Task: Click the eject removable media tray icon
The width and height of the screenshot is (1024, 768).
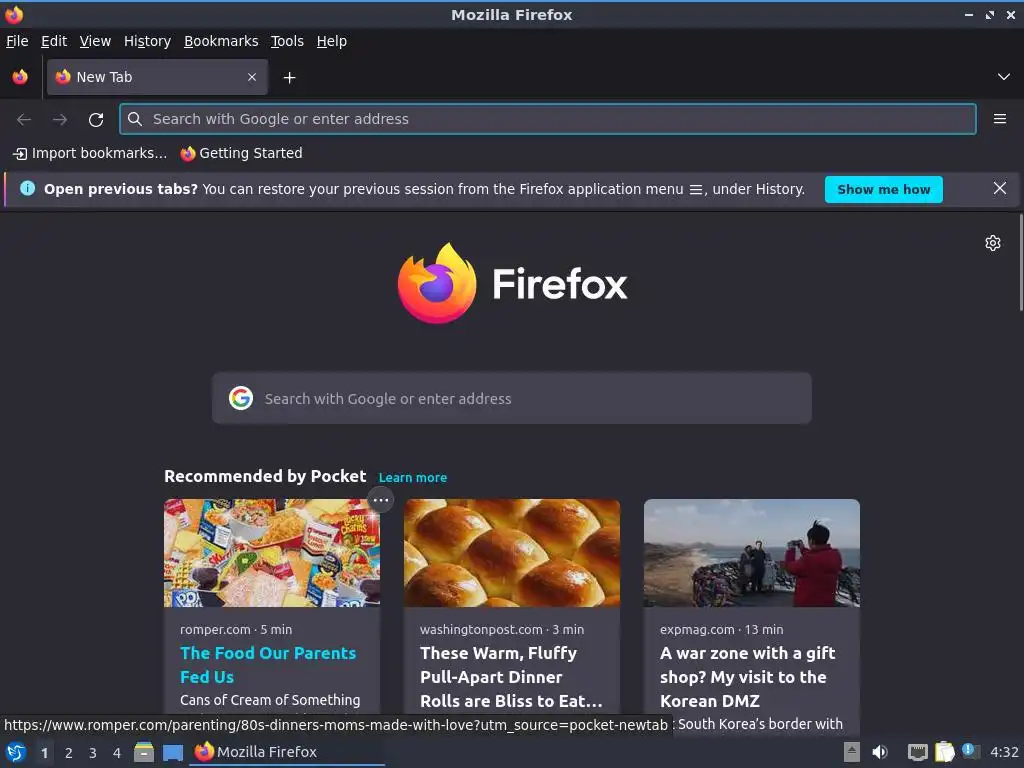Action: coord(851,752)
